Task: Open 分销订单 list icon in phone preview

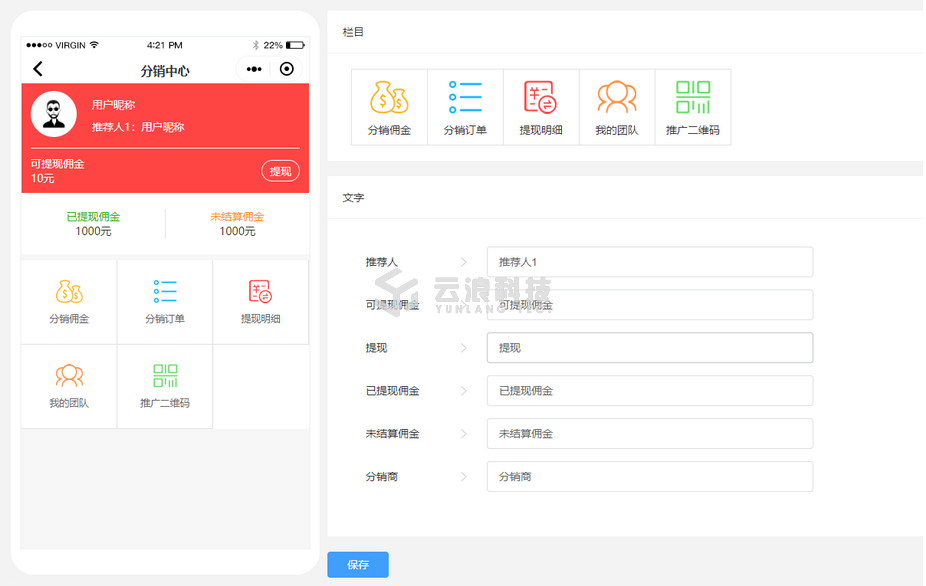Action: (165, 292)
